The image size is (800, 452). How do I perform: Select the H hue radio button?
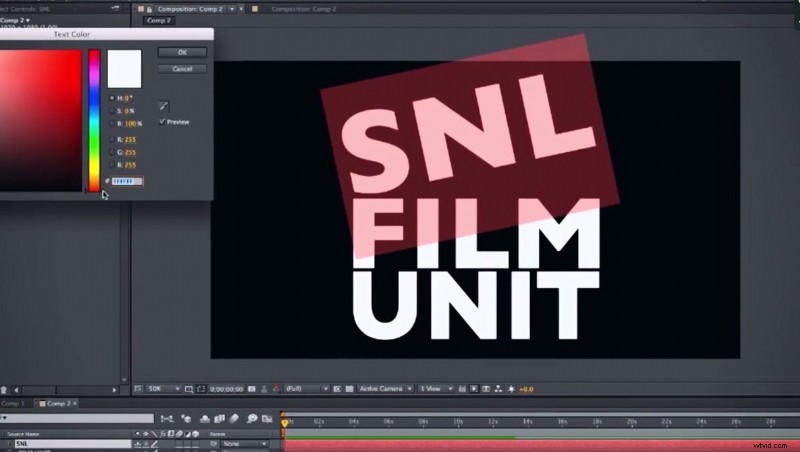click(x=110, y=99)
